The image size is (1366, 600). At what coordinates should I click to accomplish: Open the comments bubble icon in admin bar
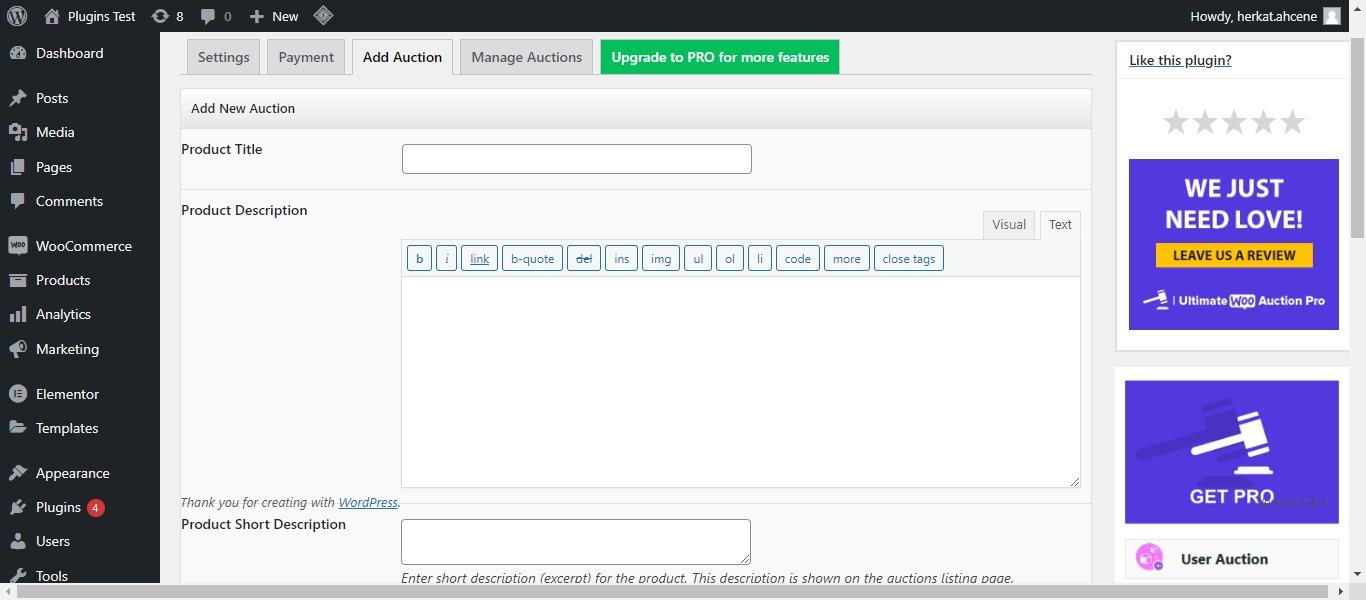click(208, 16)
